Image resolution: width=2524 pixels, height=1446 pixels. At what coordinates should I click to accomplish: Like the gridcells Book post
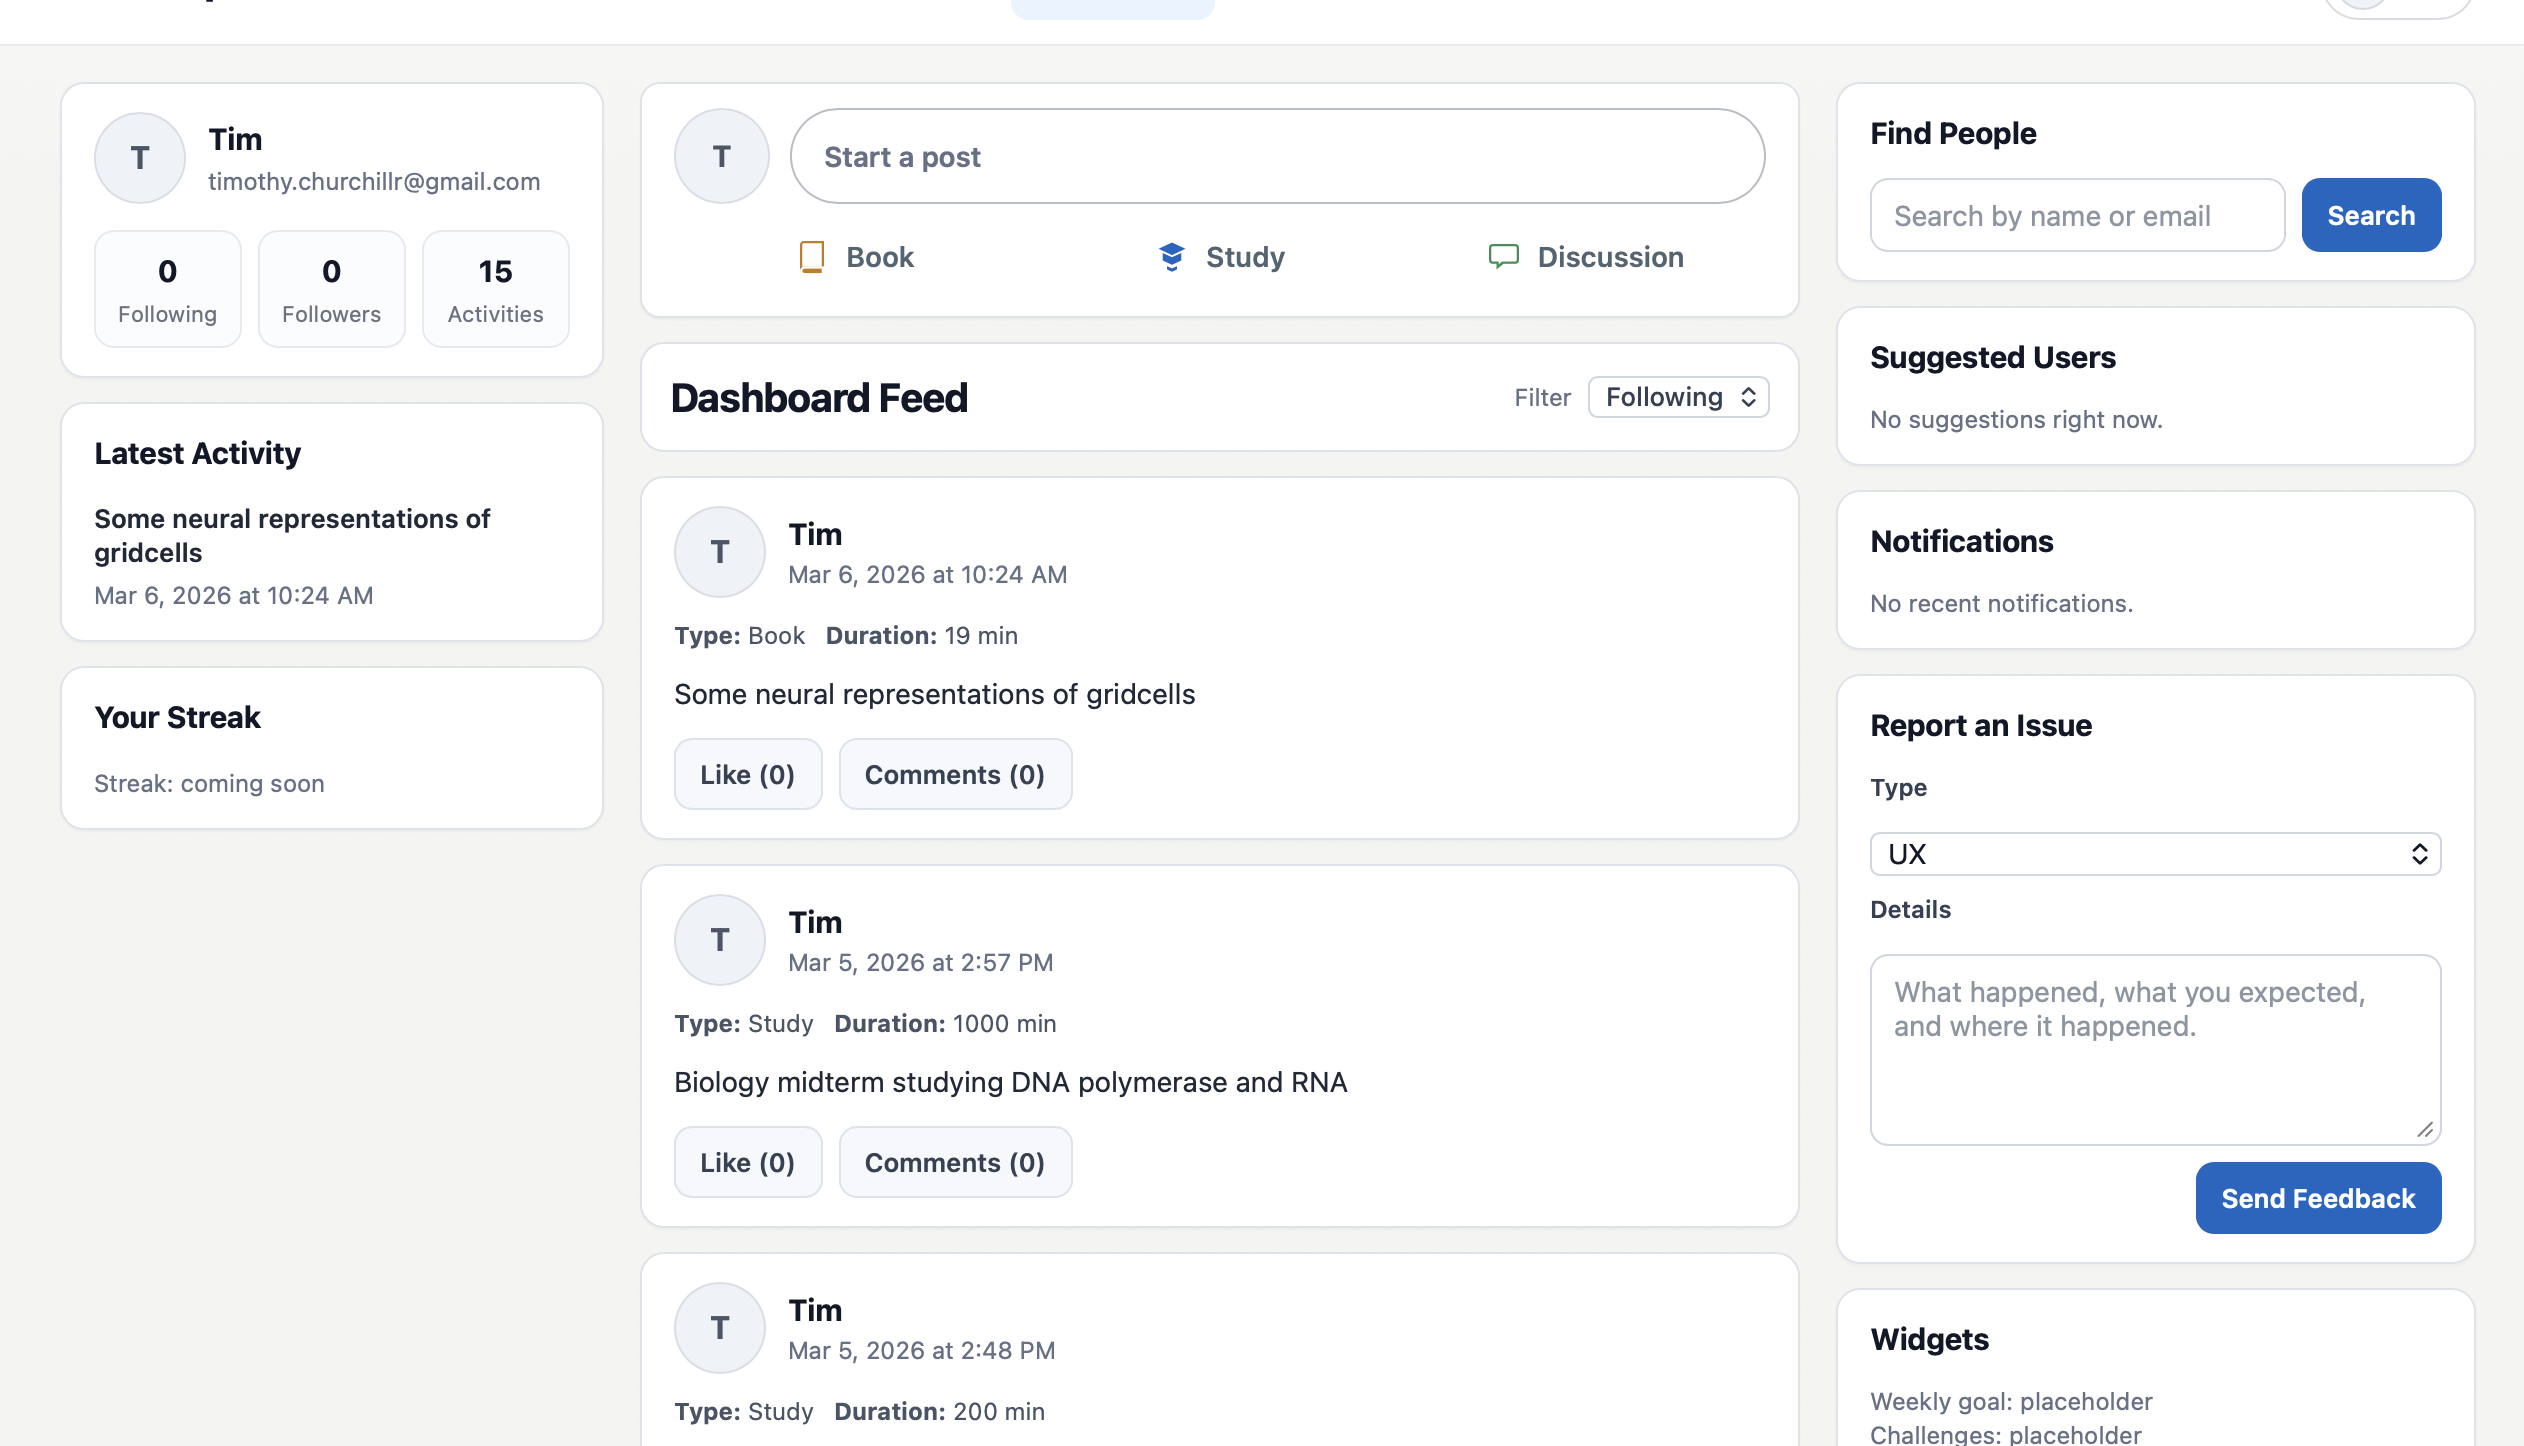[747, 775]
